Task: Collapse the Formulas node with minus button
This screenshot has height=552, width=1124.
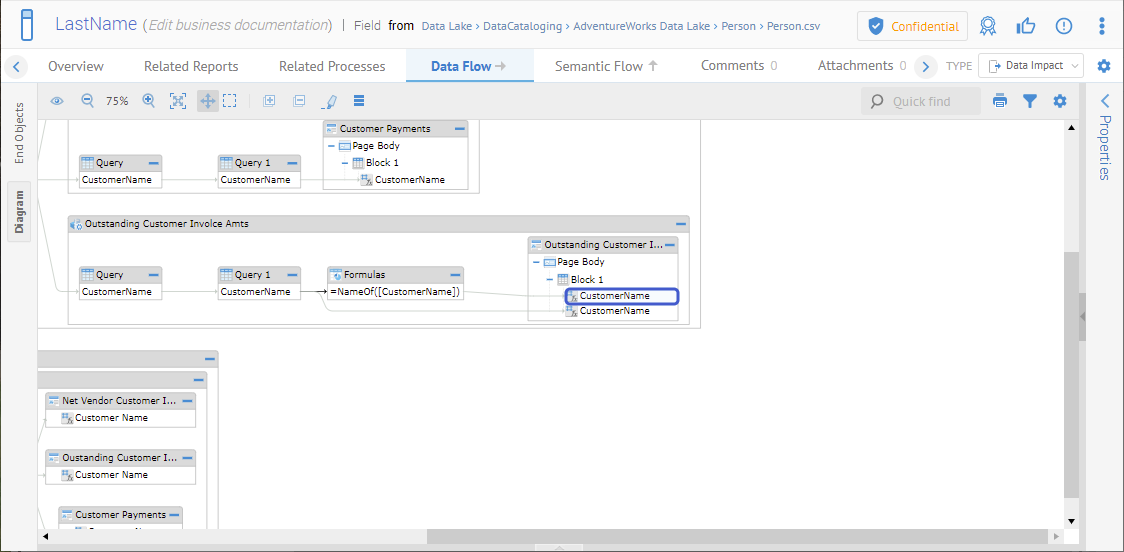Action: 455,274
